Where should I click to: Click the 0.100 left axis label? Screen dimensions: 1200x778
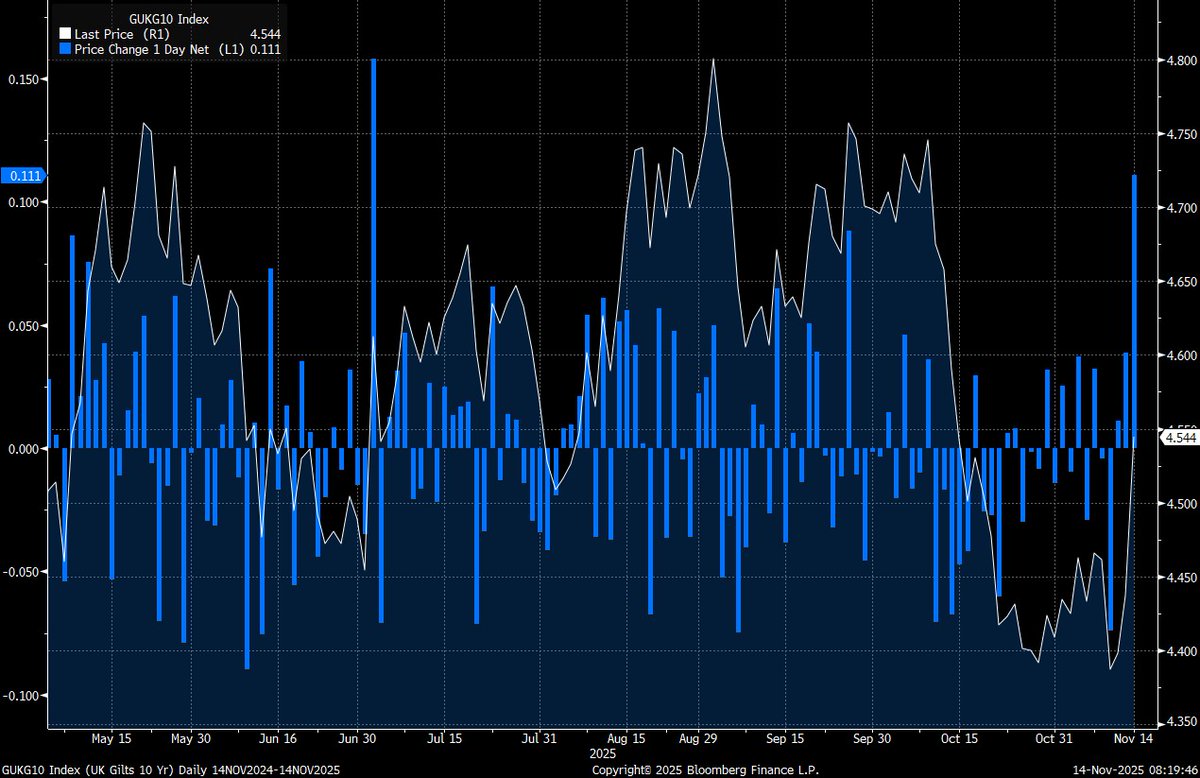click(22, 203)
